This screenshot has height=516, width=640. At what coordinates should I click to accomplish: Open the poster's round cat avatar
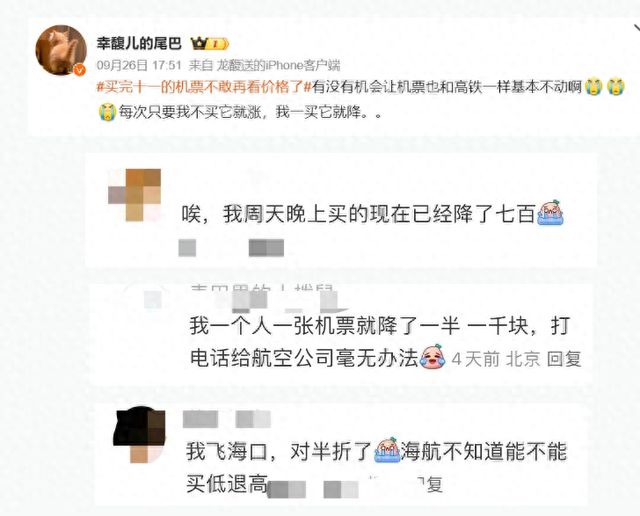pos(61,50)
